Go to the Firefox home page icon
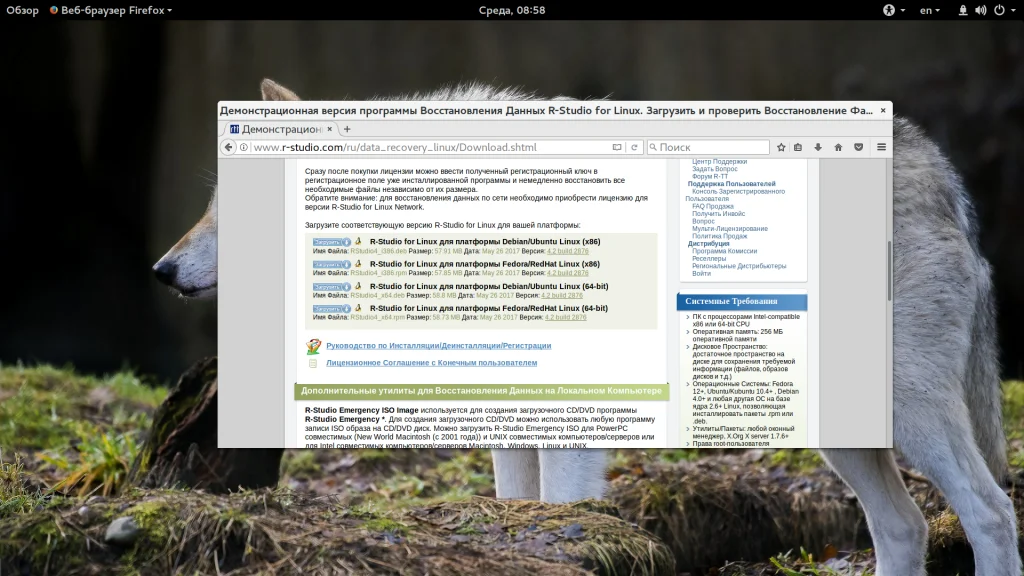The width and height of the screenshot is (1024, 576). pos(838,147)
